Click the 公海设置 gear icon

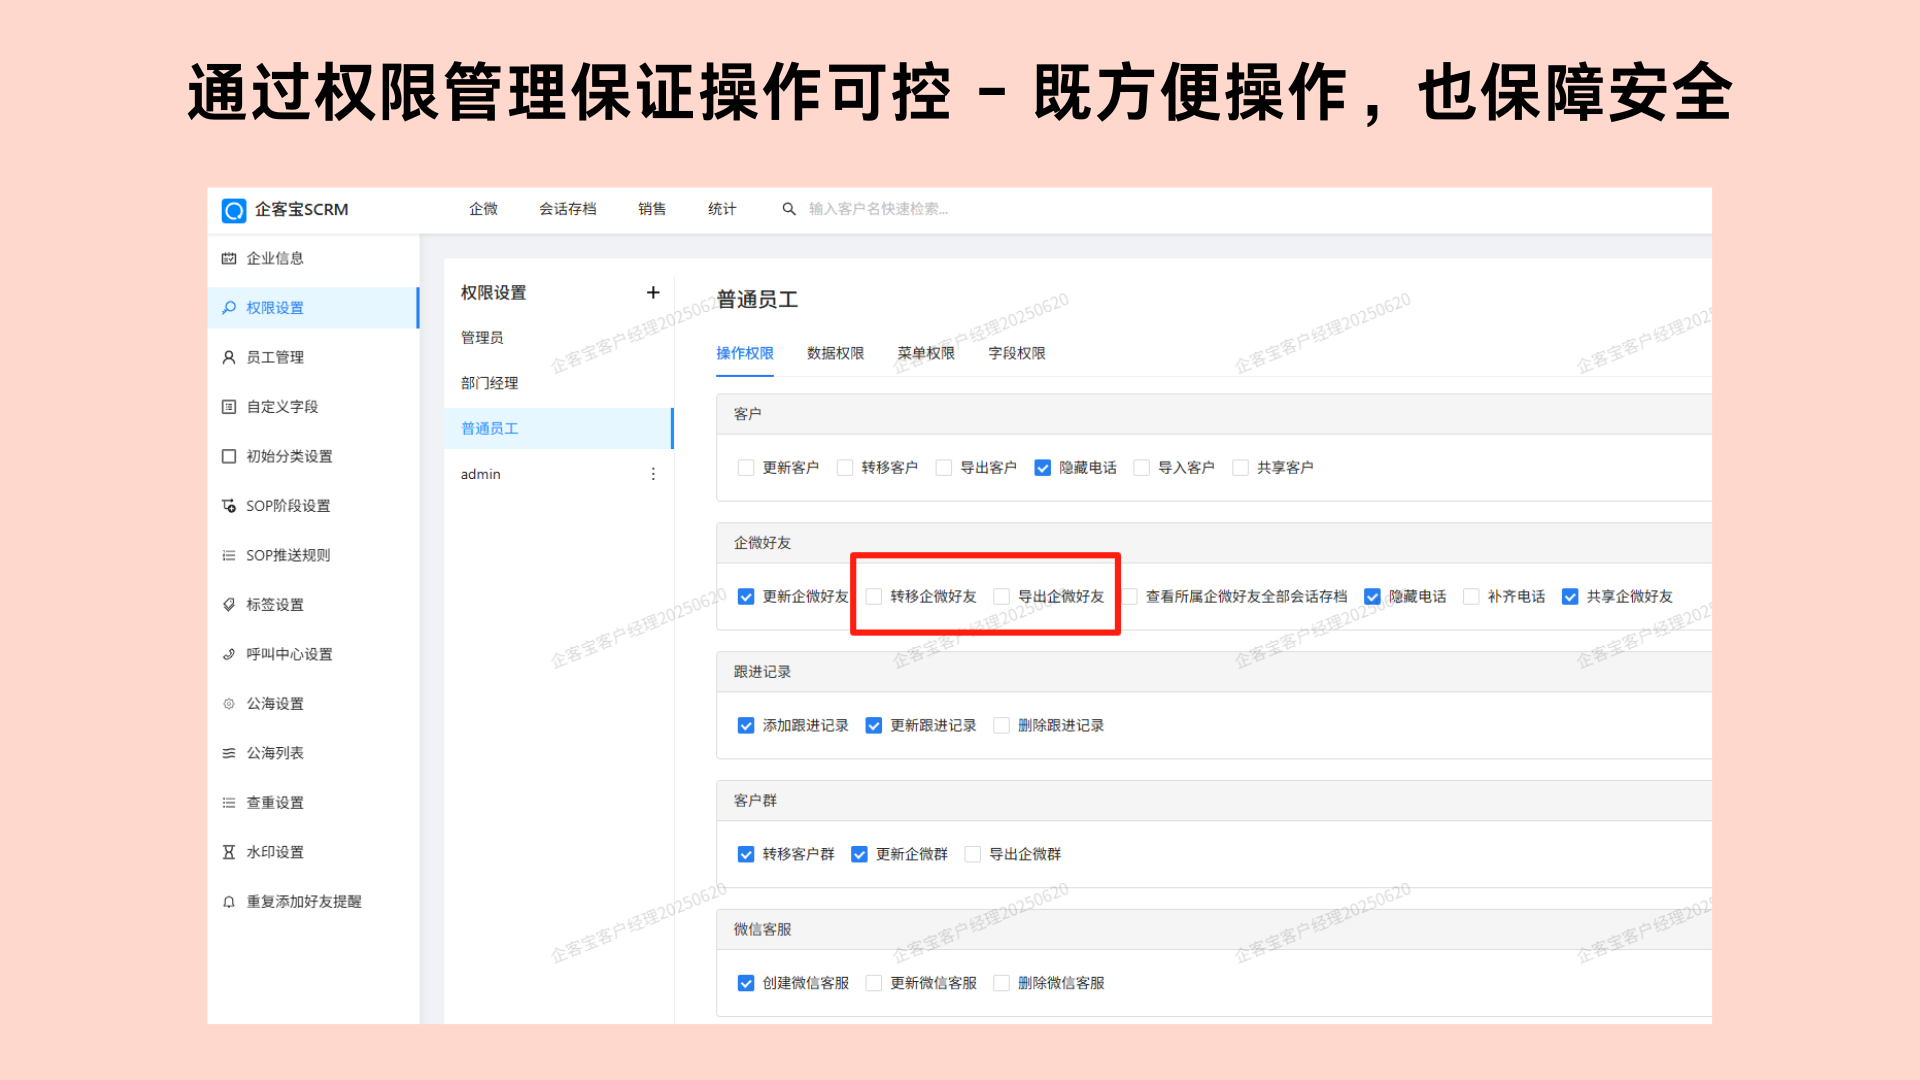click(x=229, y=704)
